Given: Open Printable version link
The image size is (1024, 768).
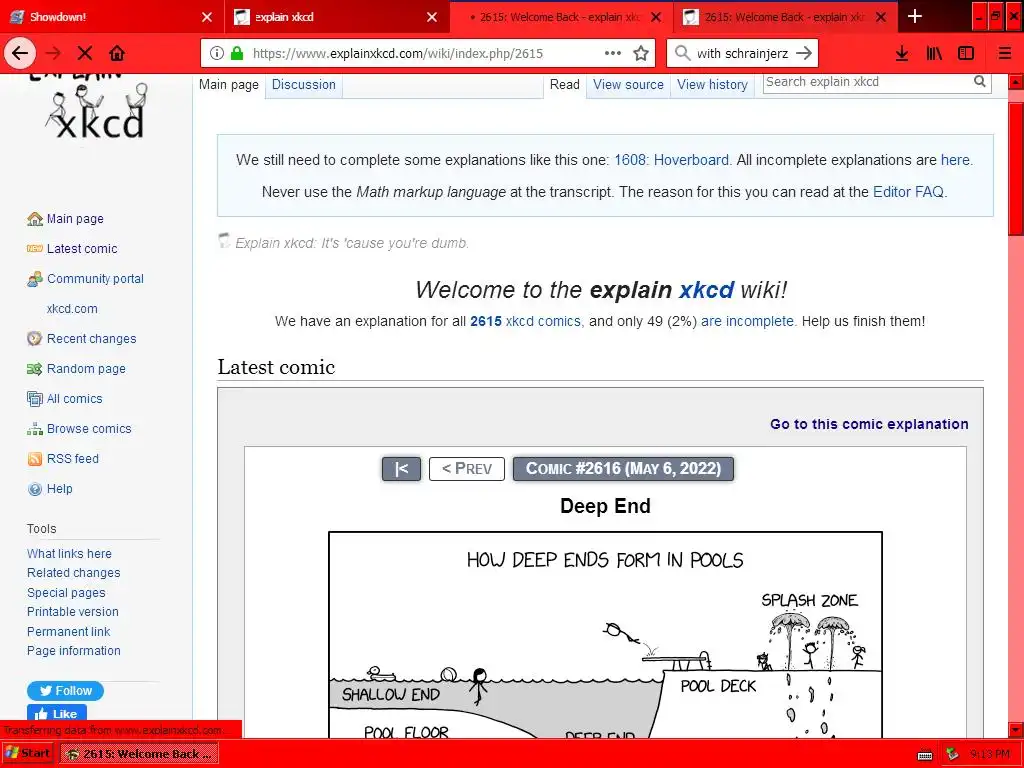Looking at the screenshot, I should coord(72,612).
